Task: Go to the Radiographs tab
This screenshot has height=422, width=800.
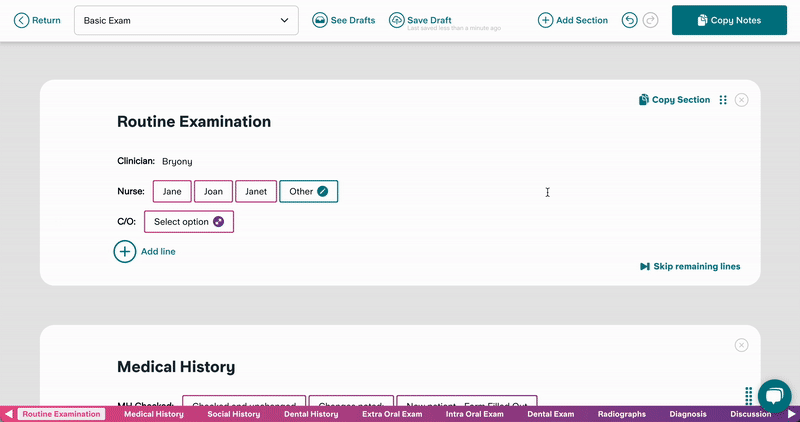Action: (621, 414)
